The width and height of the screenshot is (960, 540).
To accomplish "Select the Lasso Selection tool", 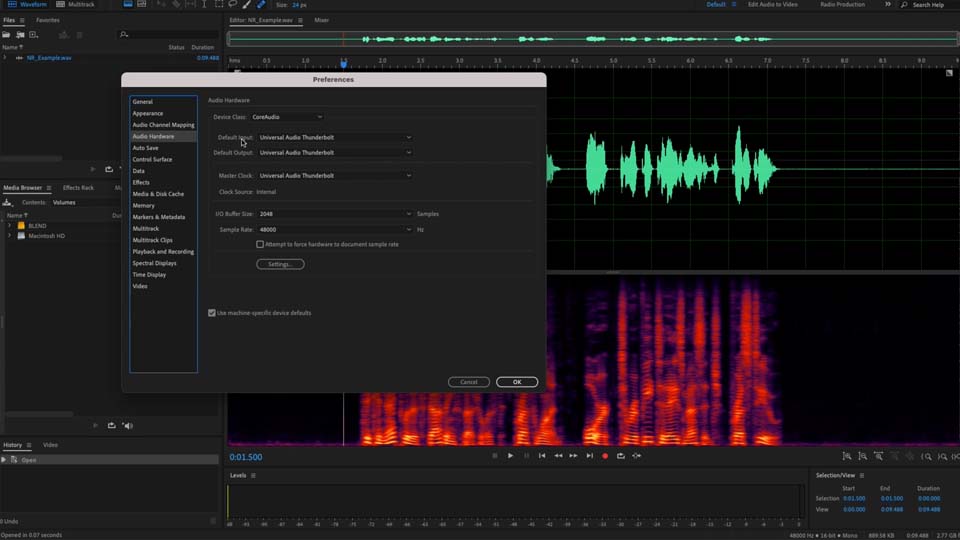I will (x=233, y=4).
